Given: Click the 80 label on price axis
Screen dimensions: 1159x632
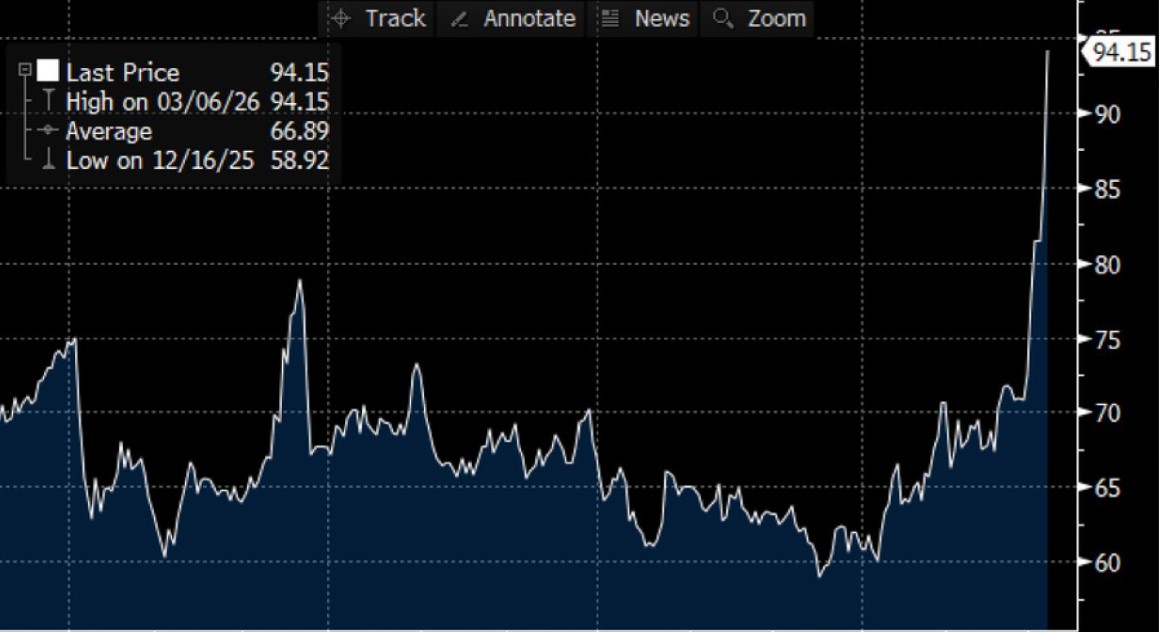Looking at the screenshot, I should click(x=1106, y=265).
